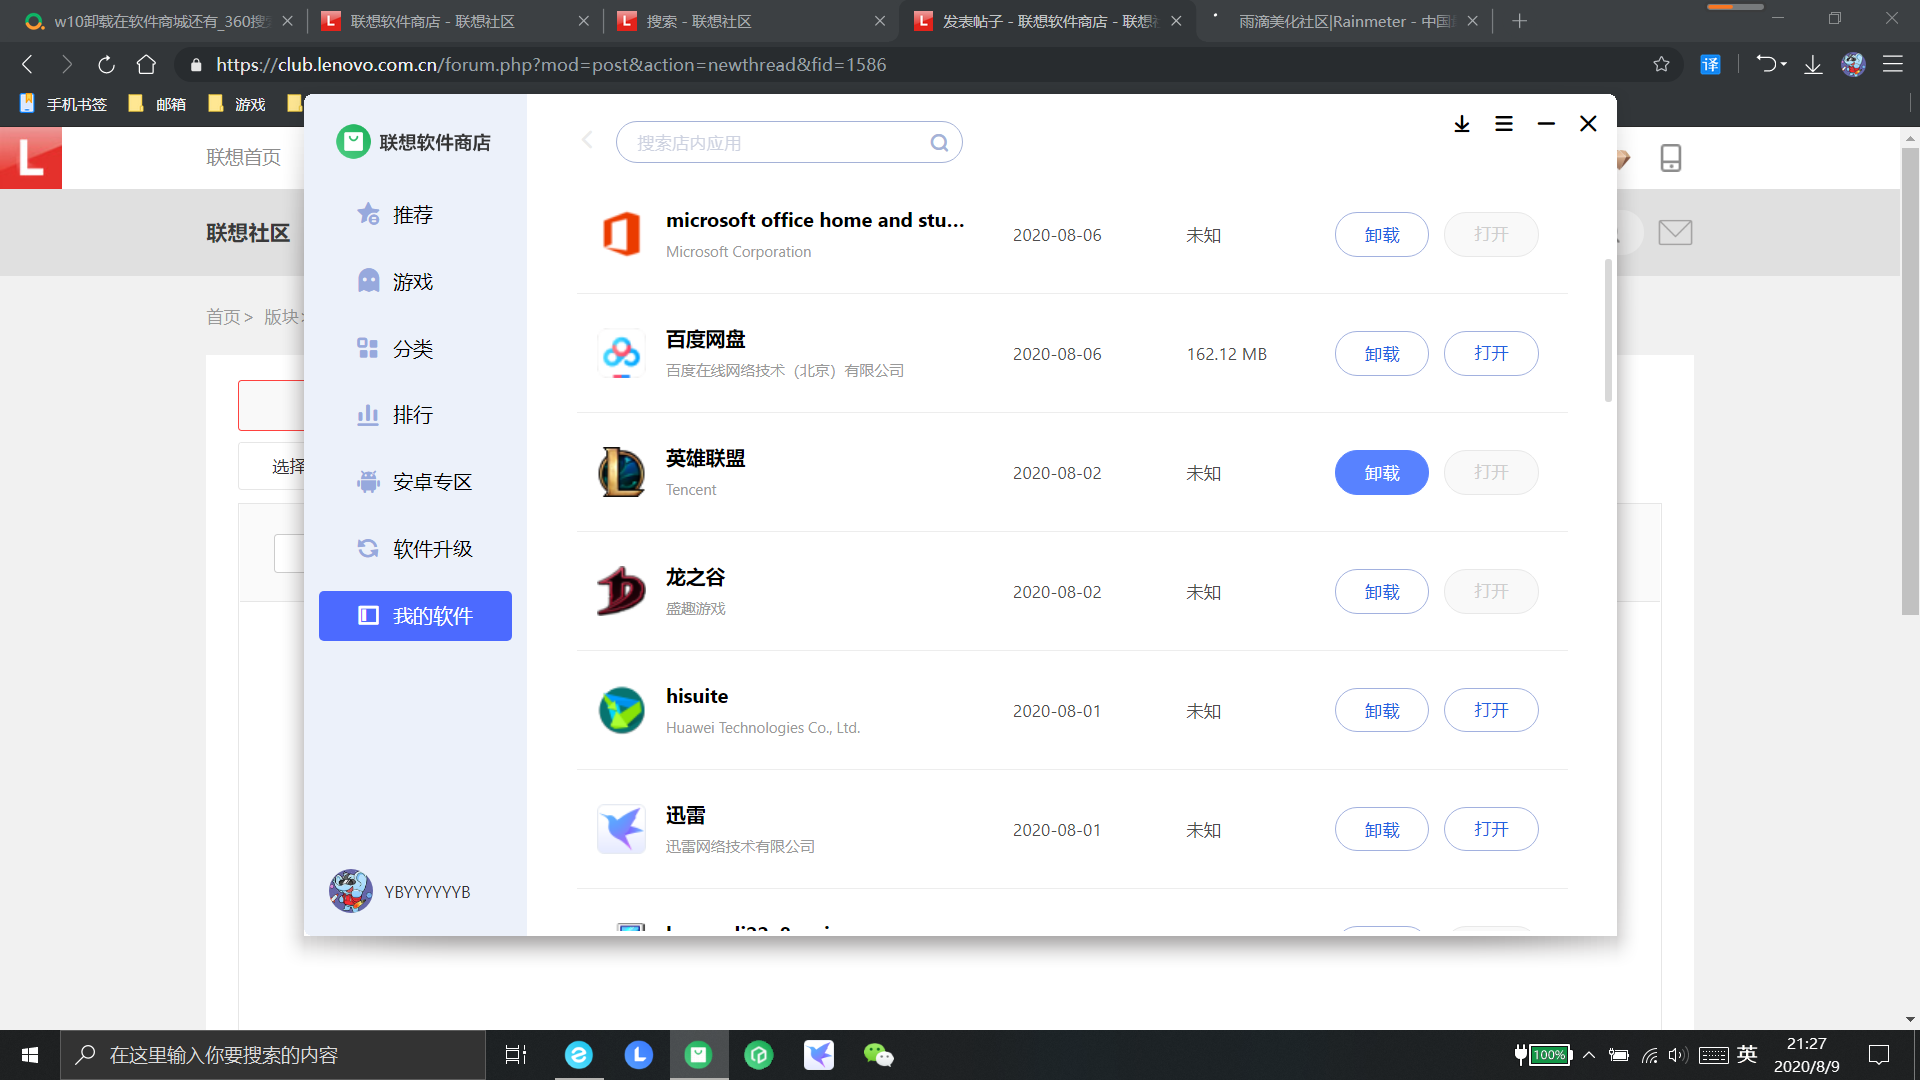Click the 英雄联盟 app icon
The image size is (1920, 1080).
point(621,472)
